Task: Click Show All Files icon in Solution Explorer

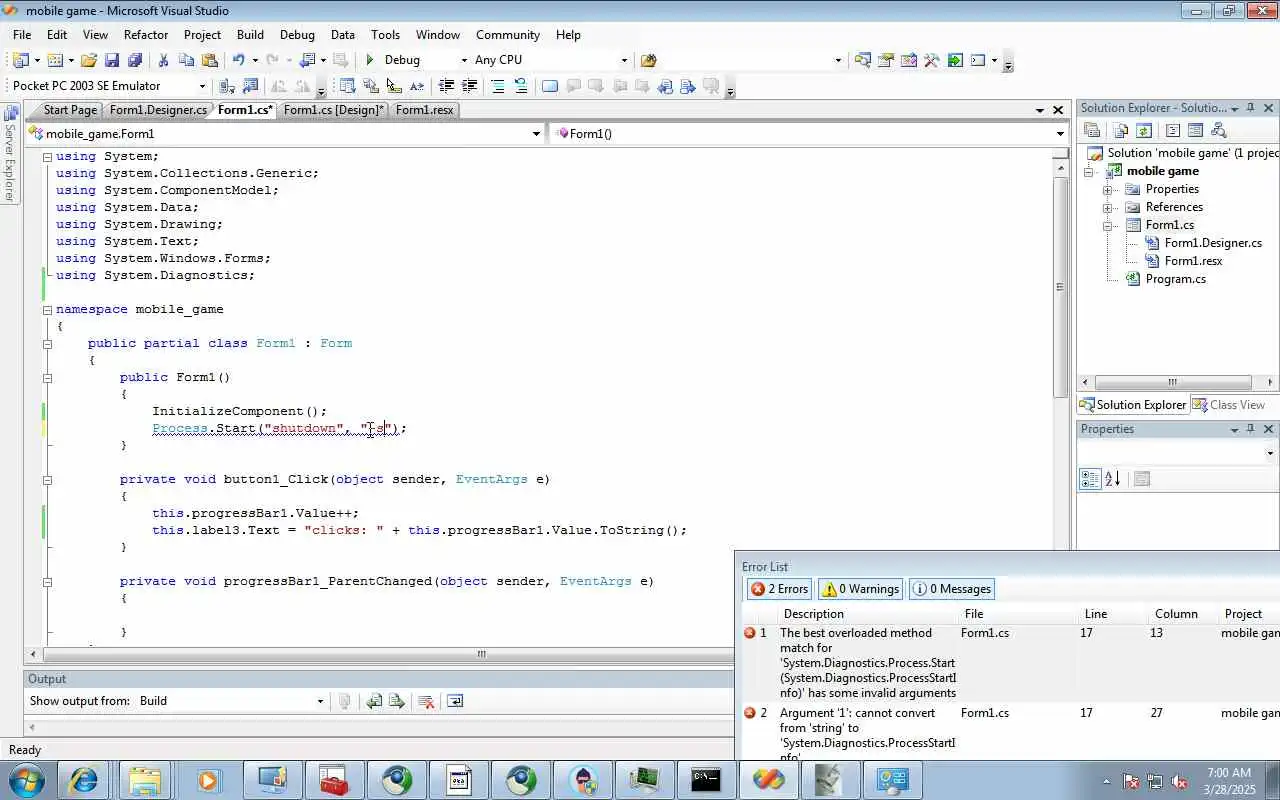Action: click(x=1120, y=130)
